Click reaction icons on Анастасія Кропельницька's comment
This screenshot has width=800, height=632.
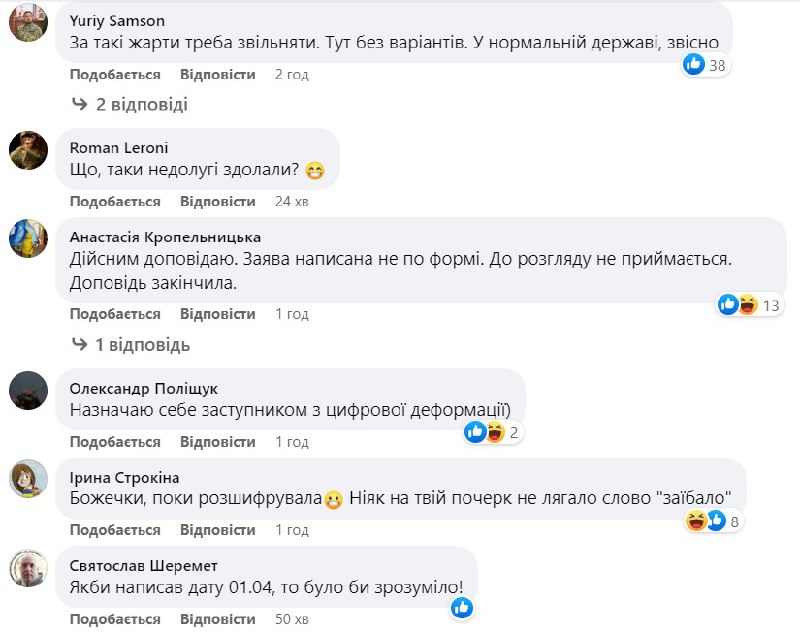[x=737, y=305]
